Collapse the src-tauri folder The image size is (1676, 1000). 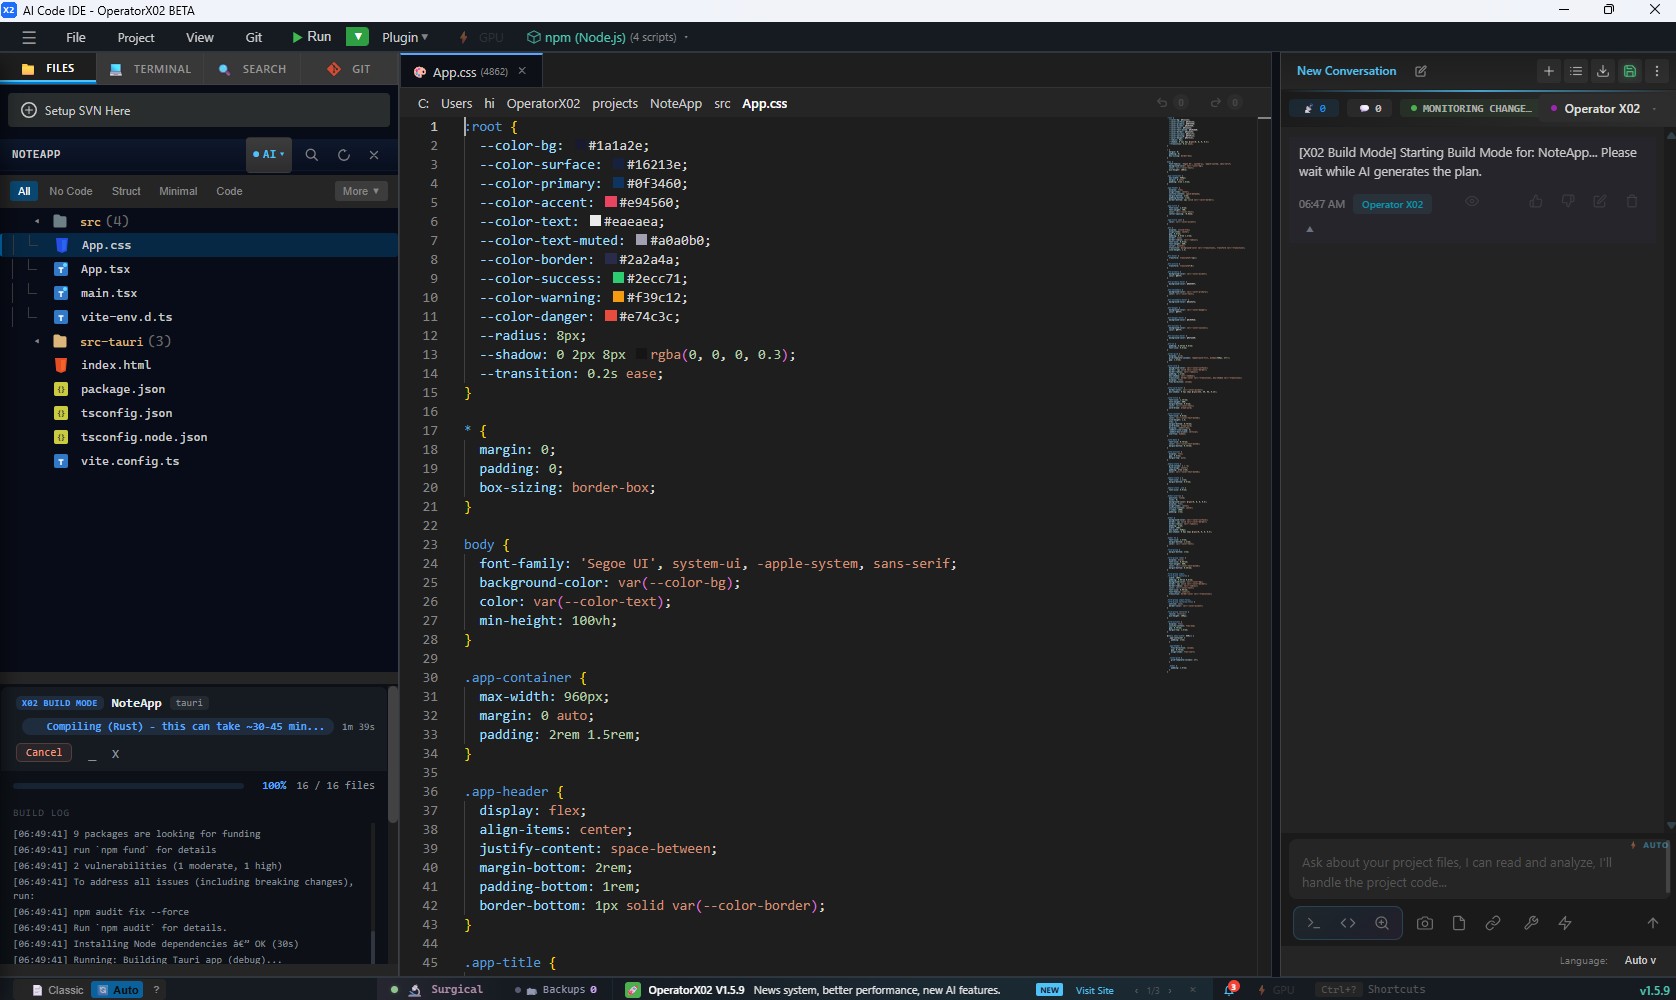coord(37,342)
